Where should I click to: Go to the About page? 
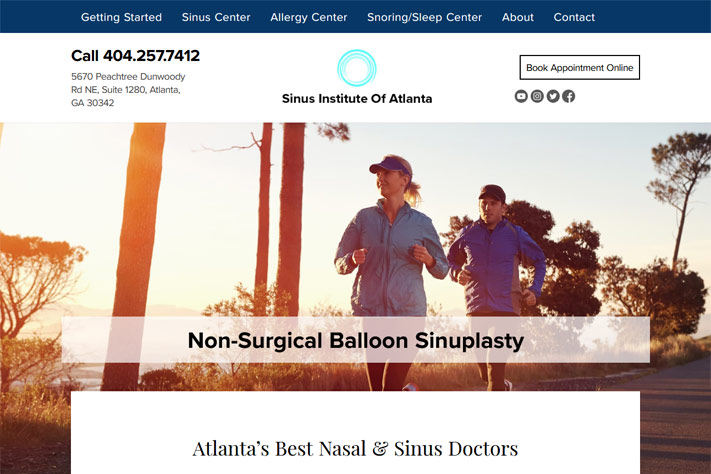pos(518,17)
